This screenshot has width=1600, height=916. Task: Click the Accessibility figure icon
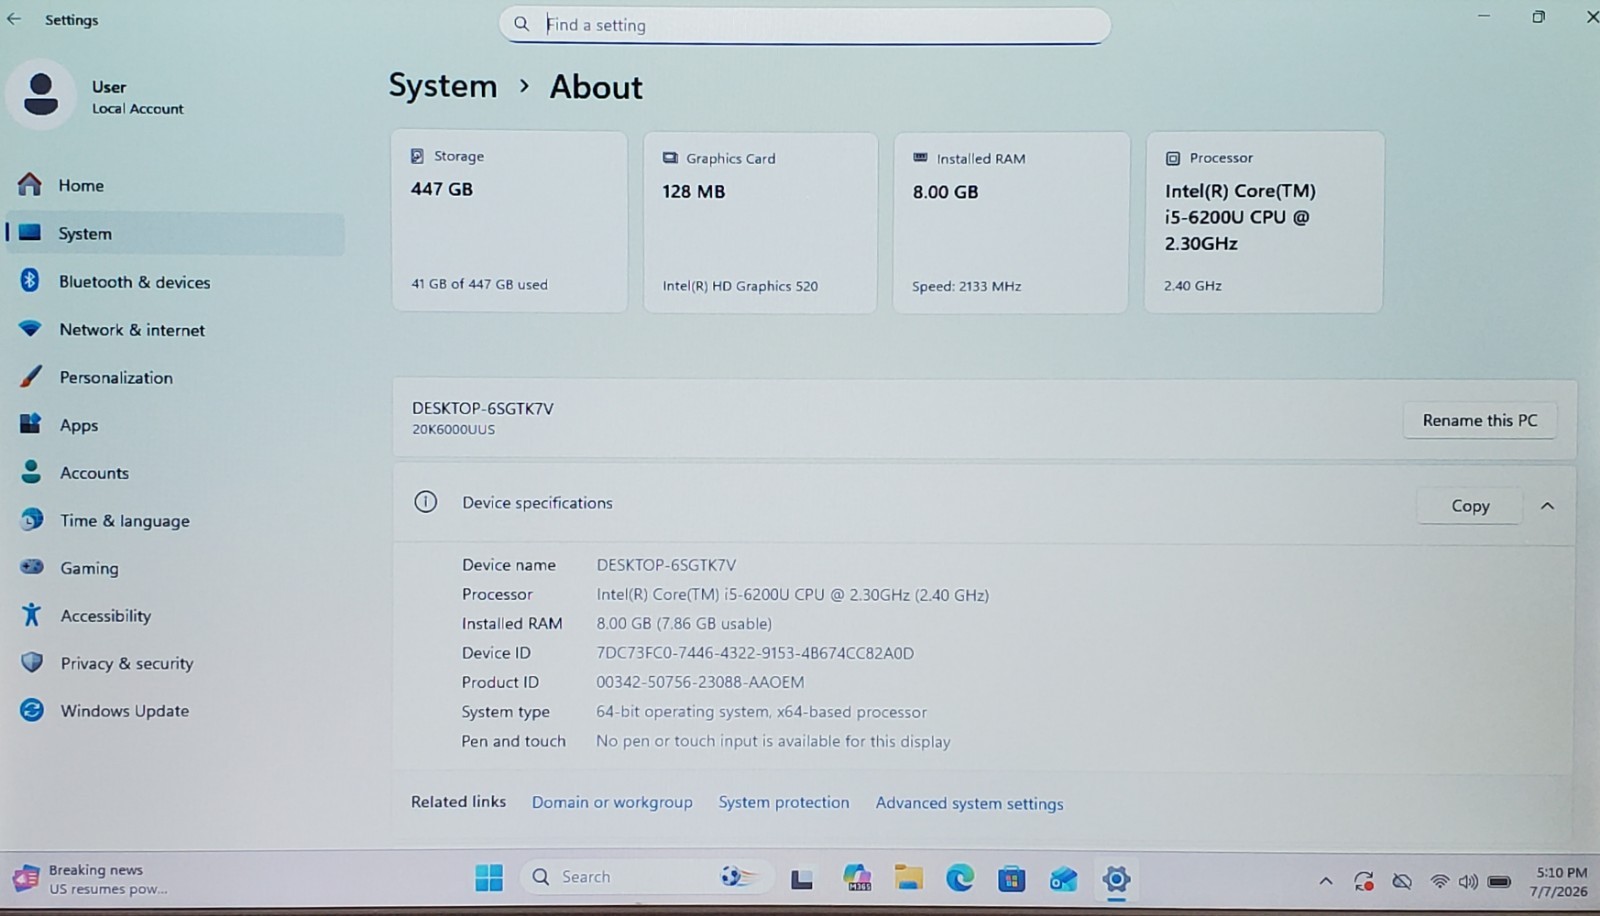(x=31, y=614)
